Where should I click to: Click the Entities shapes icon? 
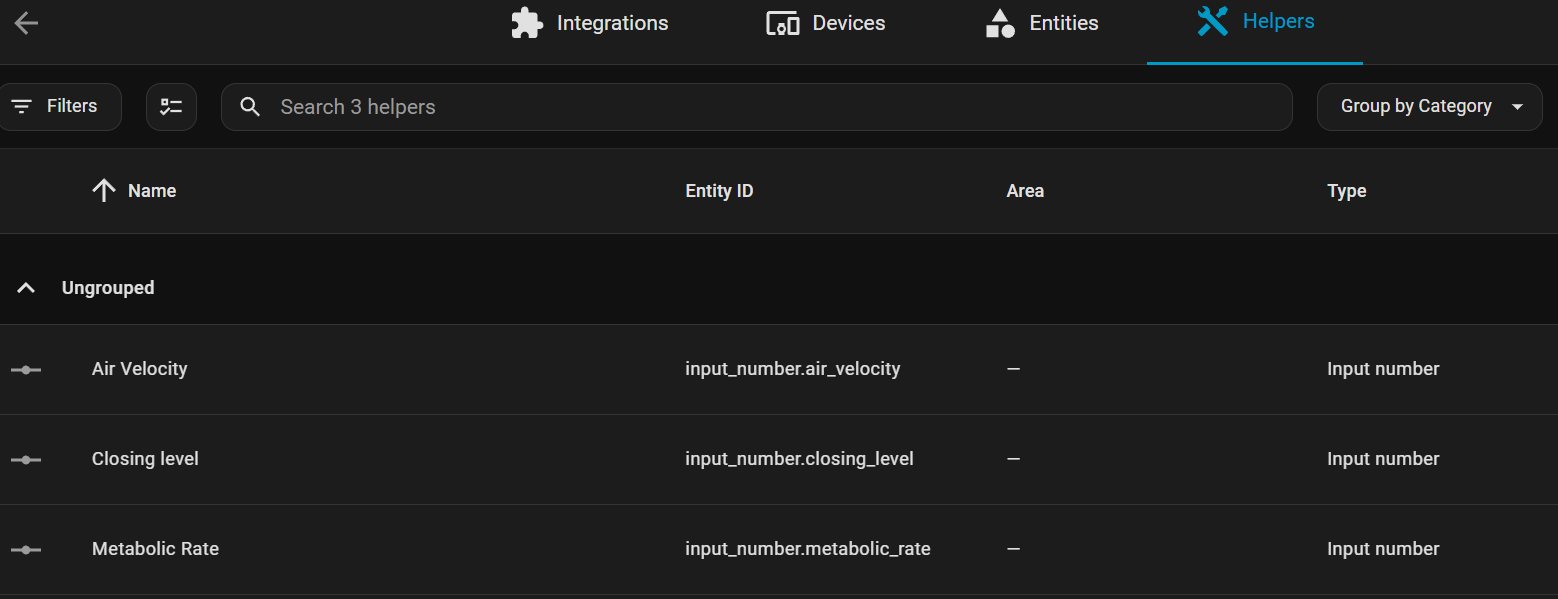click(x=1000, y=23)
